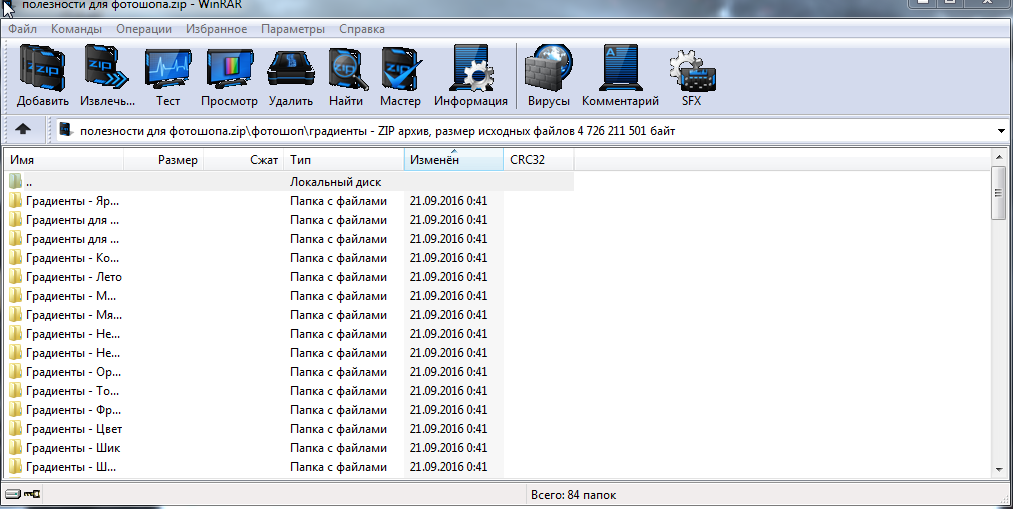Open the Операции menu
Image resolution: width=1013 pixels, height=509 pixels.
tap(144, 29)
